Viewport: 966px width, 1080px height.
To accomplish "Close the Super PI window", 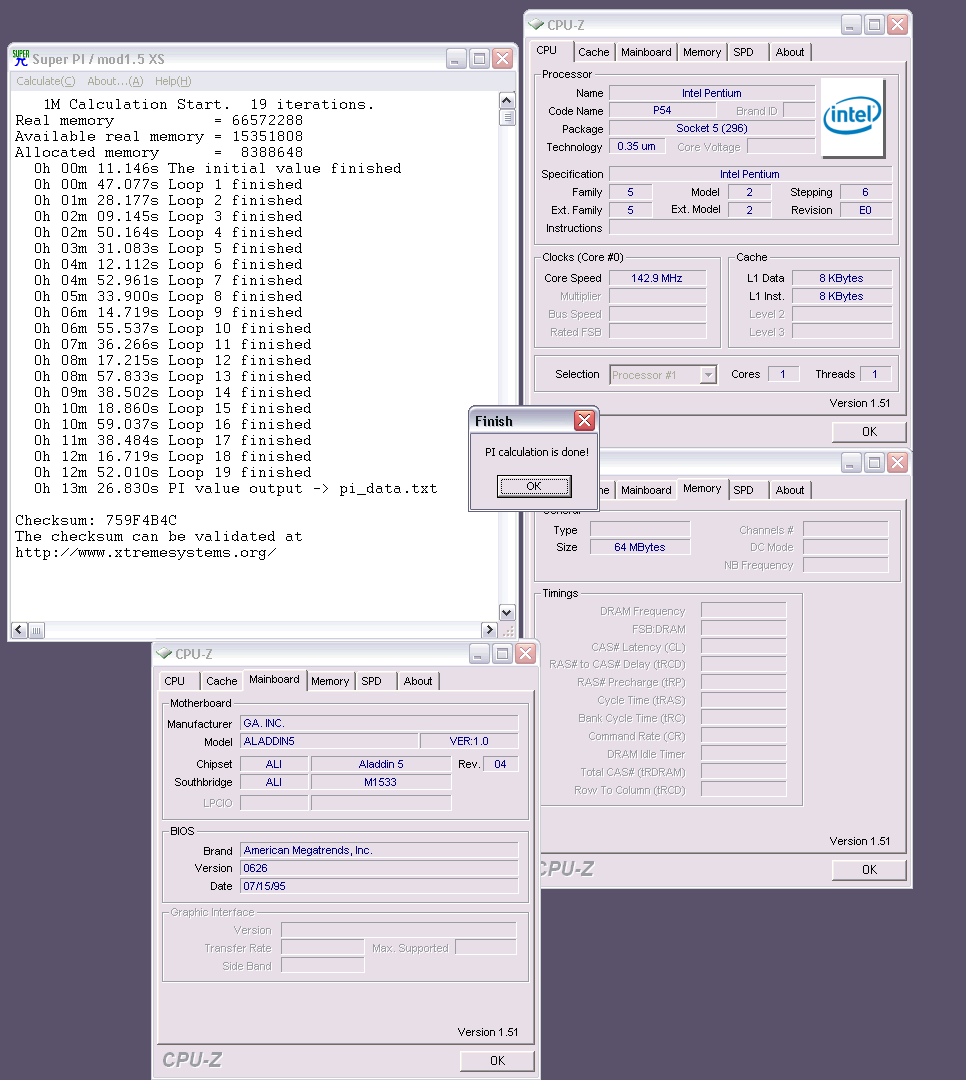I will click(x=503, y=59).
